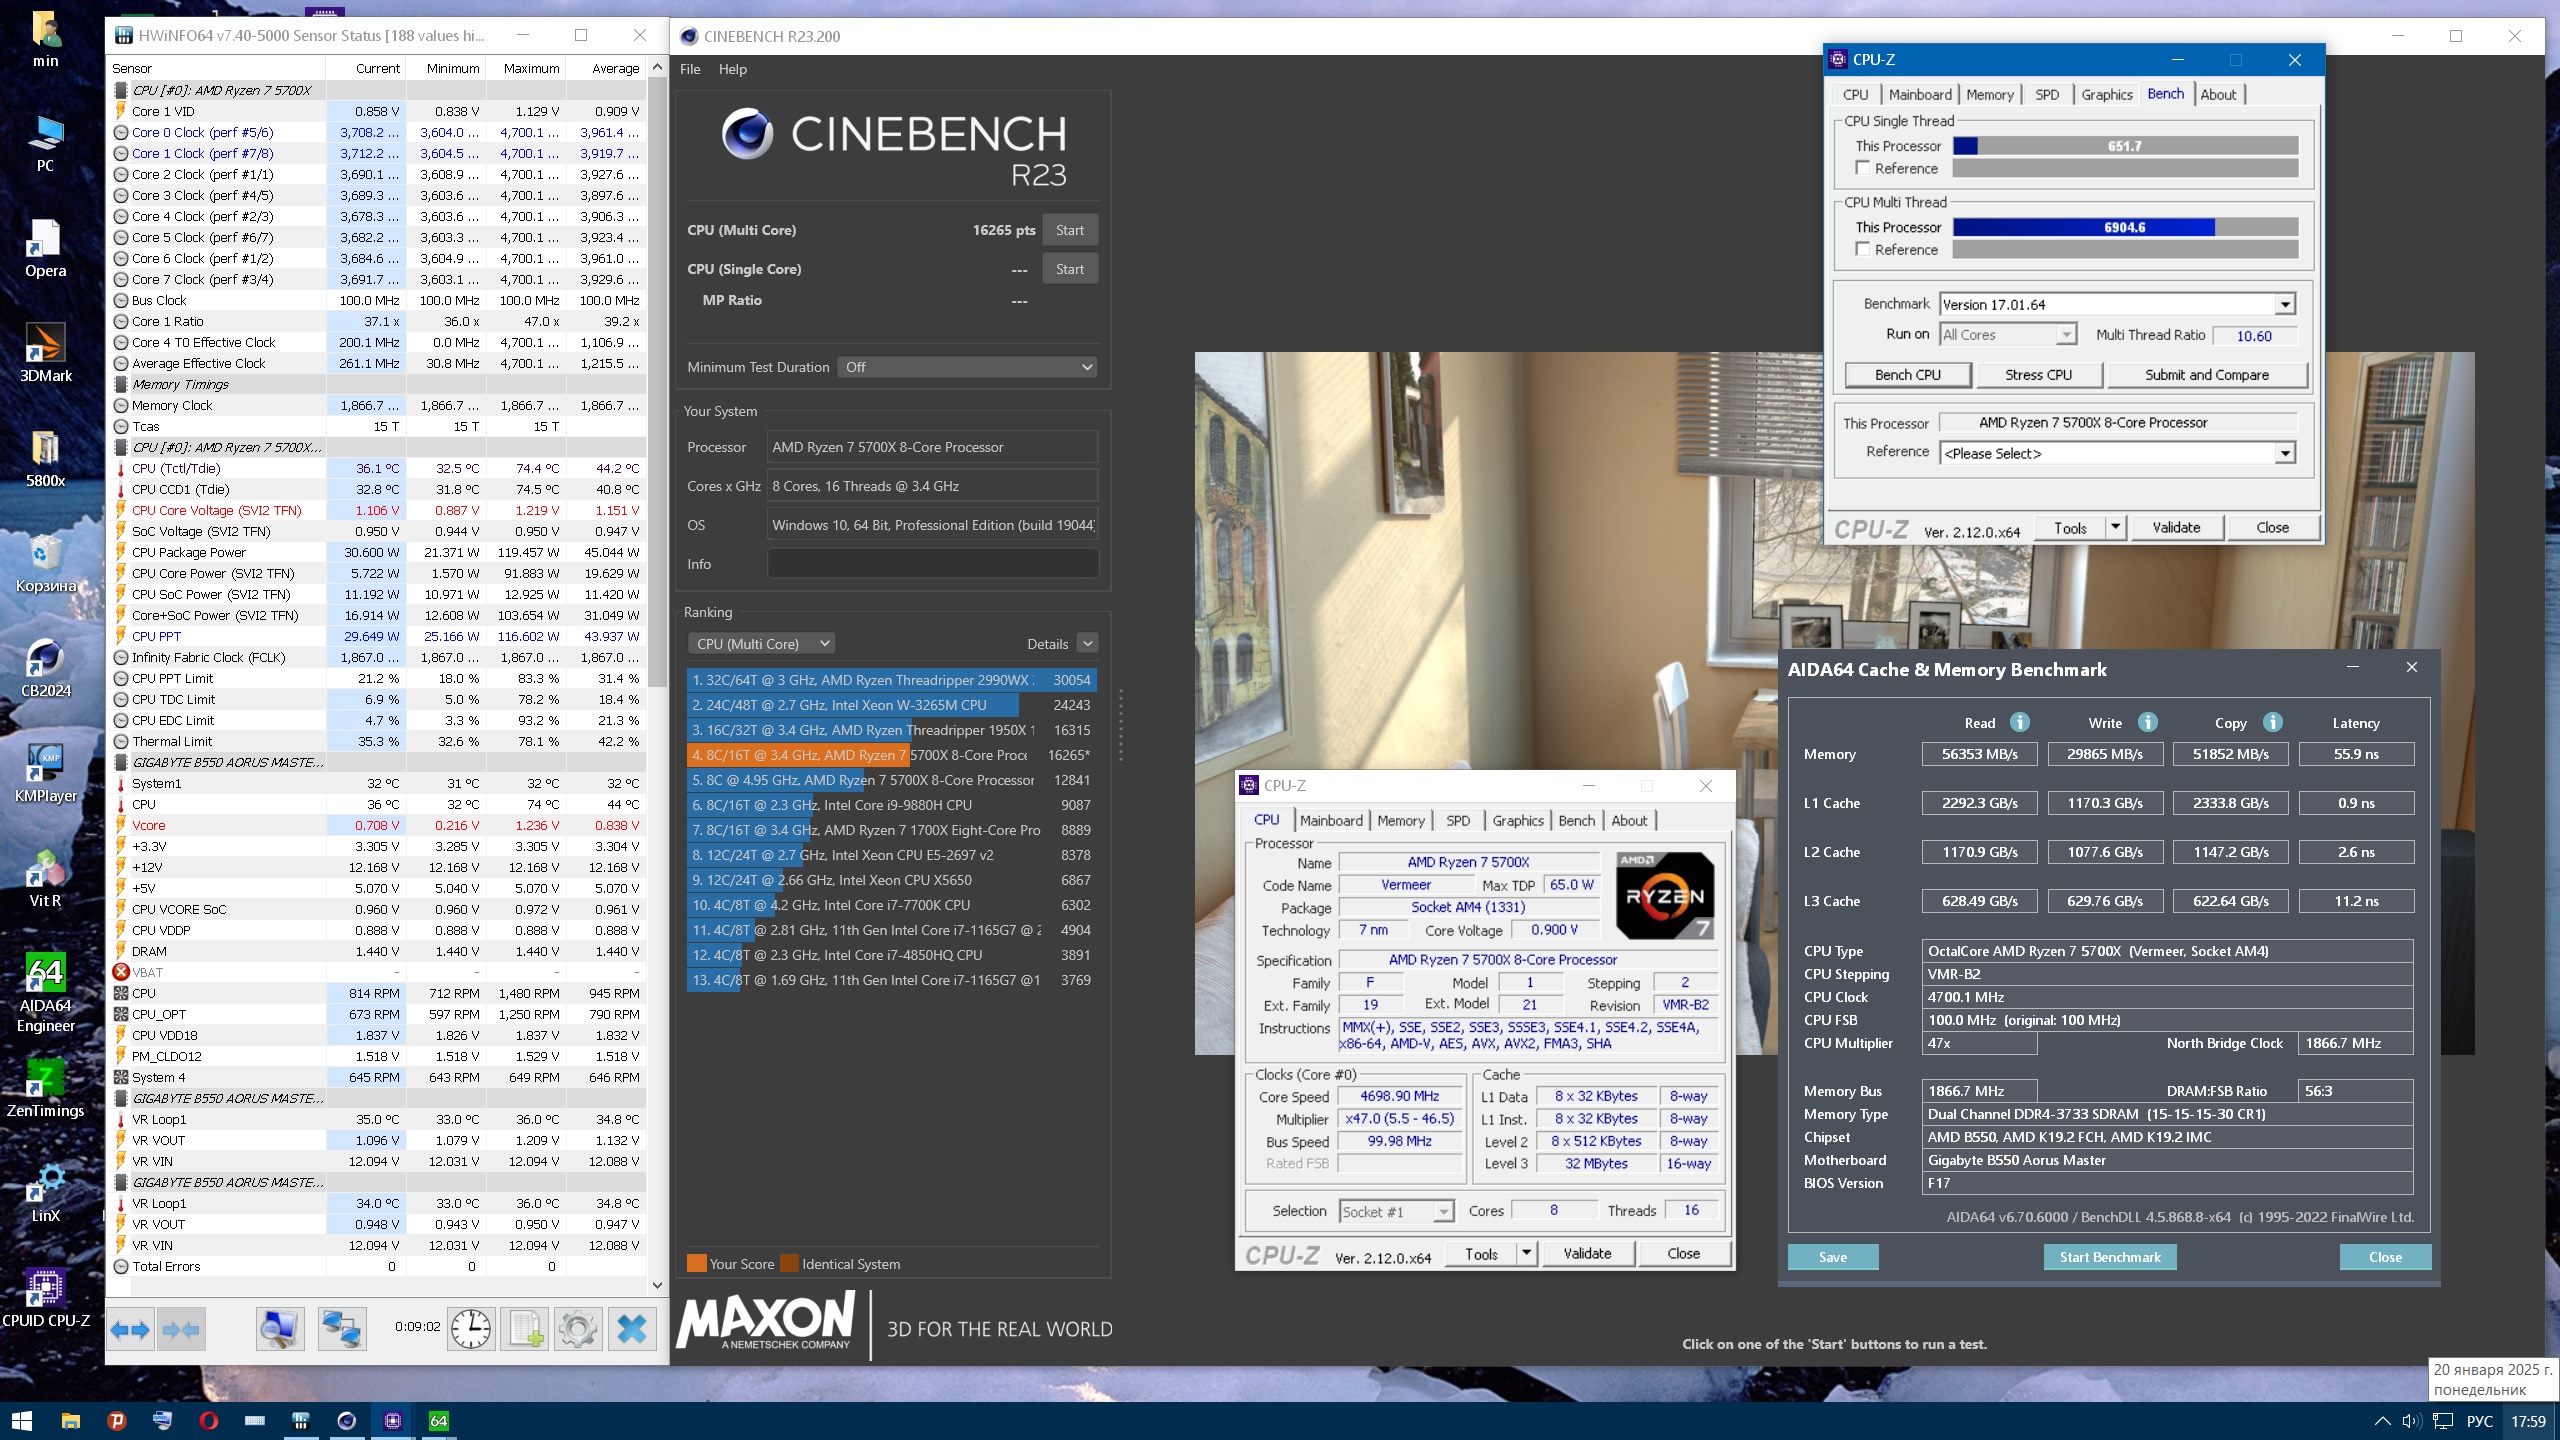Switch to the Memory tab in lower CPU-Z

1400,820
